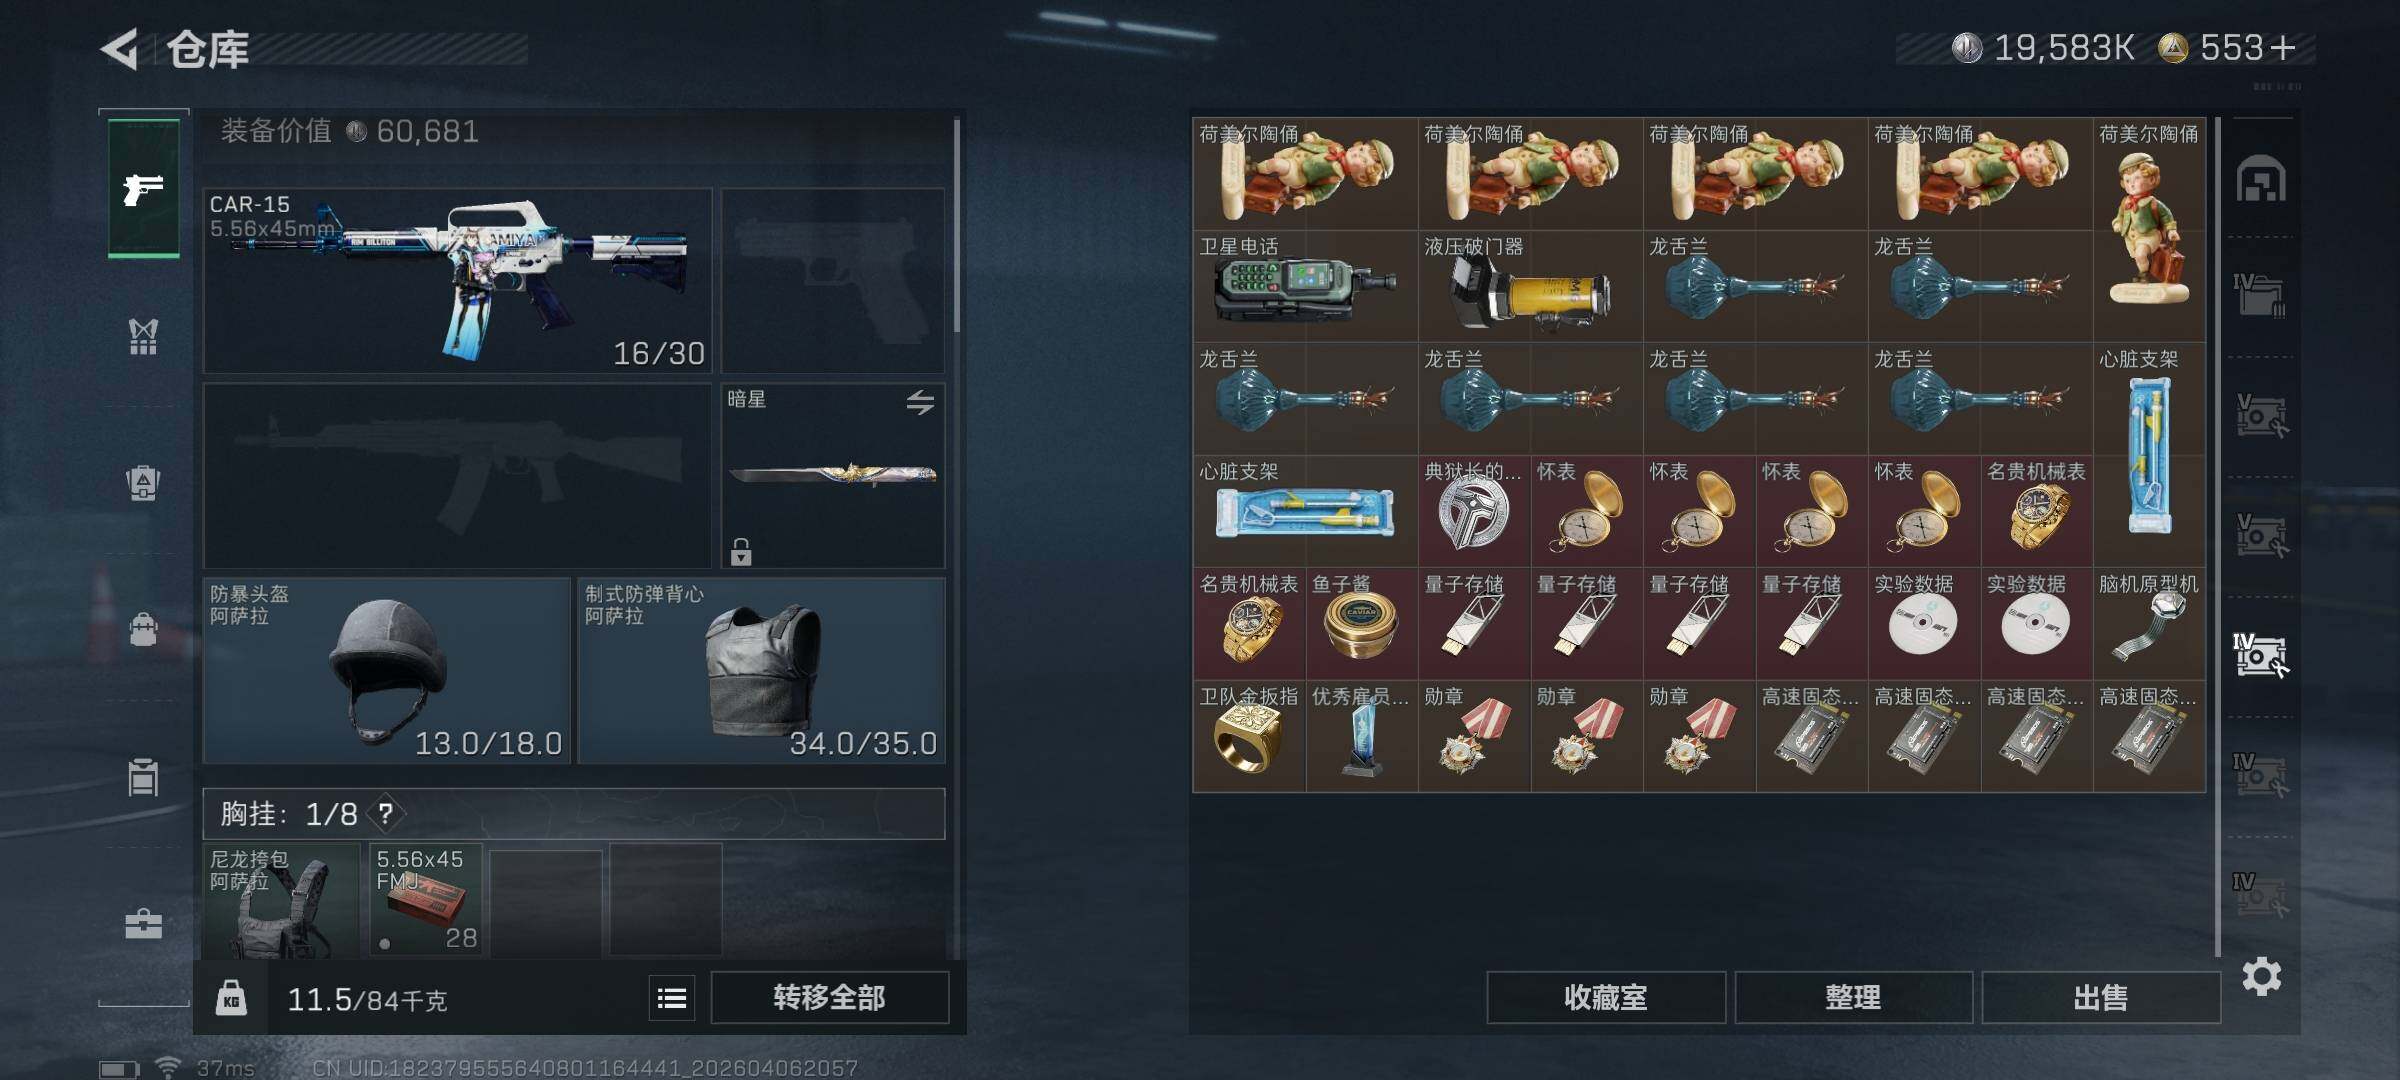
Task: Open the medical briefcase sidebar icon
Action: 143,924
